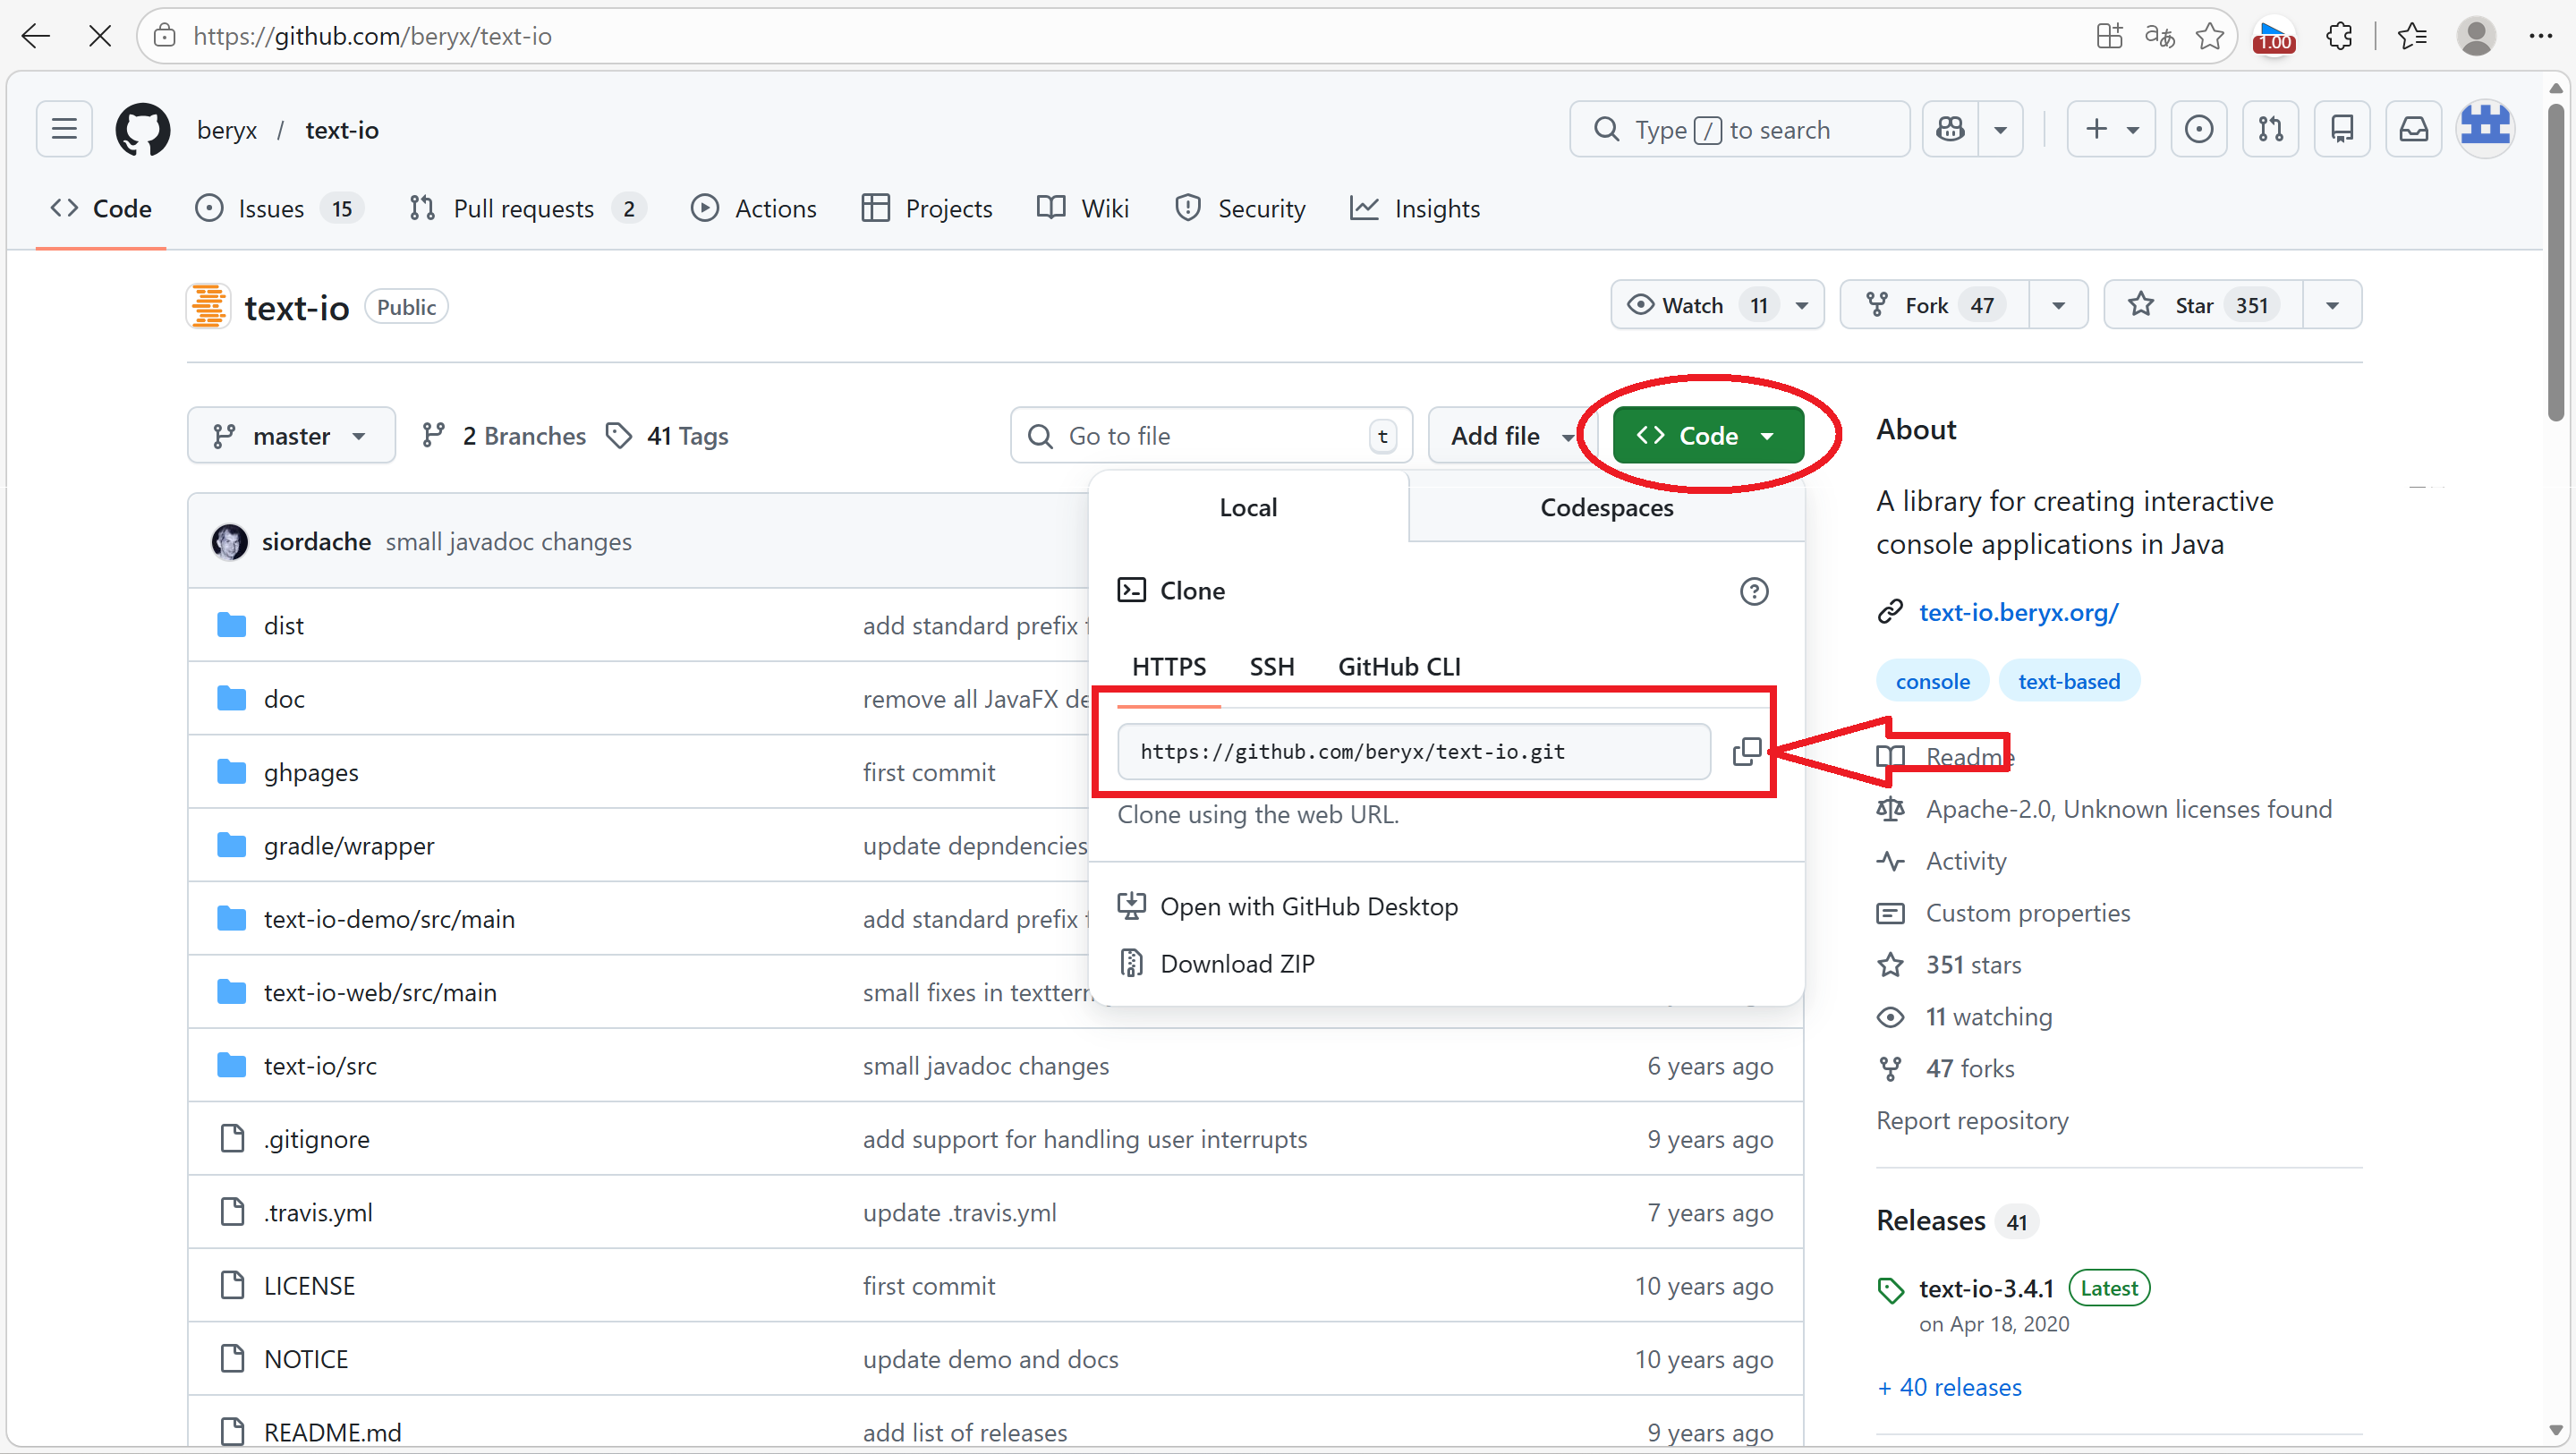Screen dimensions: 2576x1454
Task: Open the GitHub homepage via Octocat logo
Action: (x=143, y=130)
